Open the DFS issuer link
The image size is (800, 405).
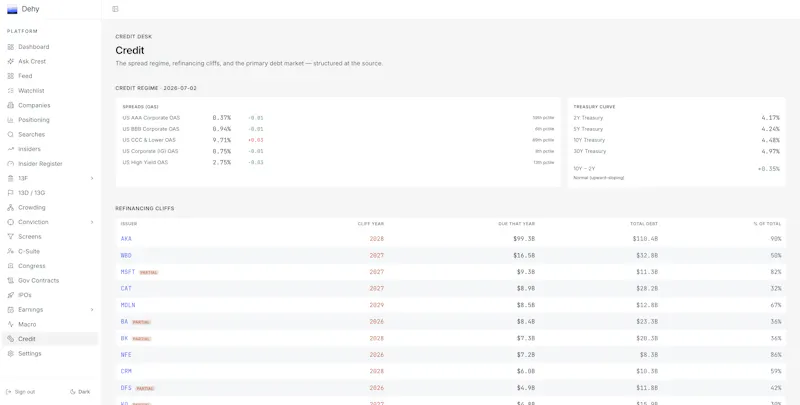pyautogui.click(x=126, y=388)
